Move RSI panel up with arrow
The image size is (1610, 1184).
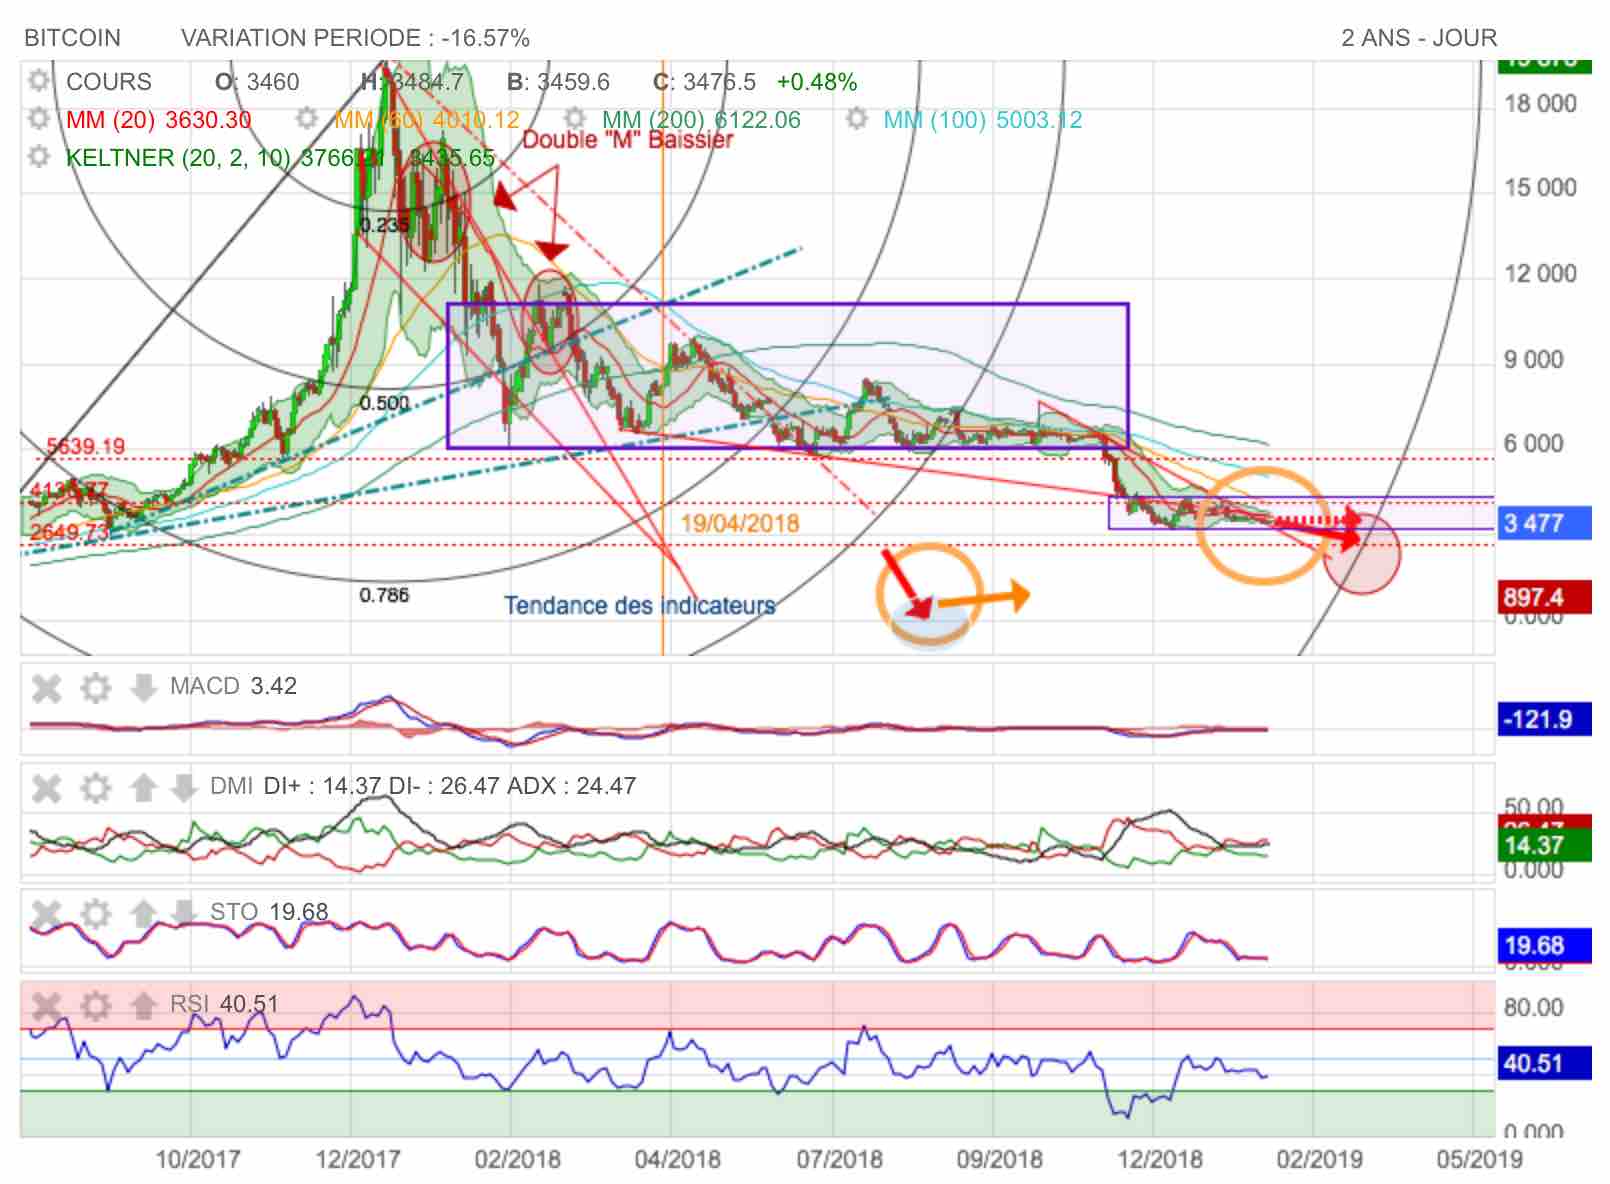click(x=143, y=1005)
